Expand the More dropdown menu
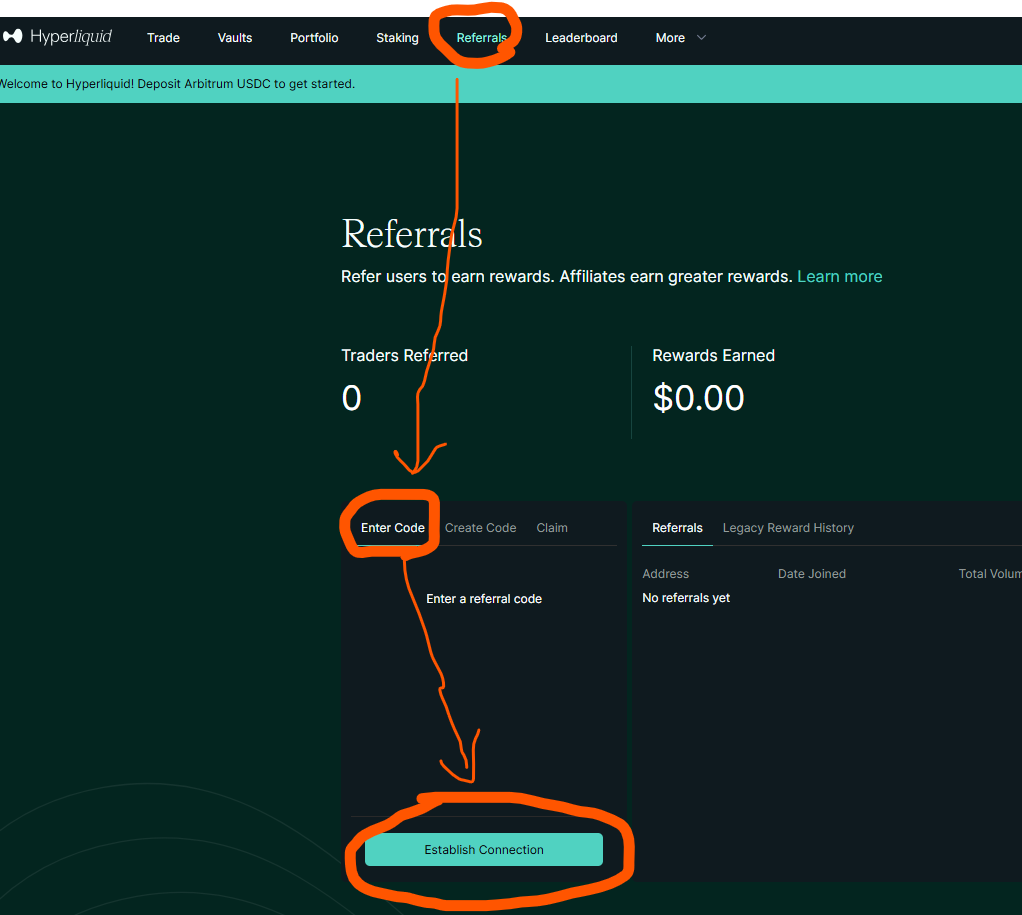Image resolution: width=1022 pixels, height=915 pixels. [680, 38]
